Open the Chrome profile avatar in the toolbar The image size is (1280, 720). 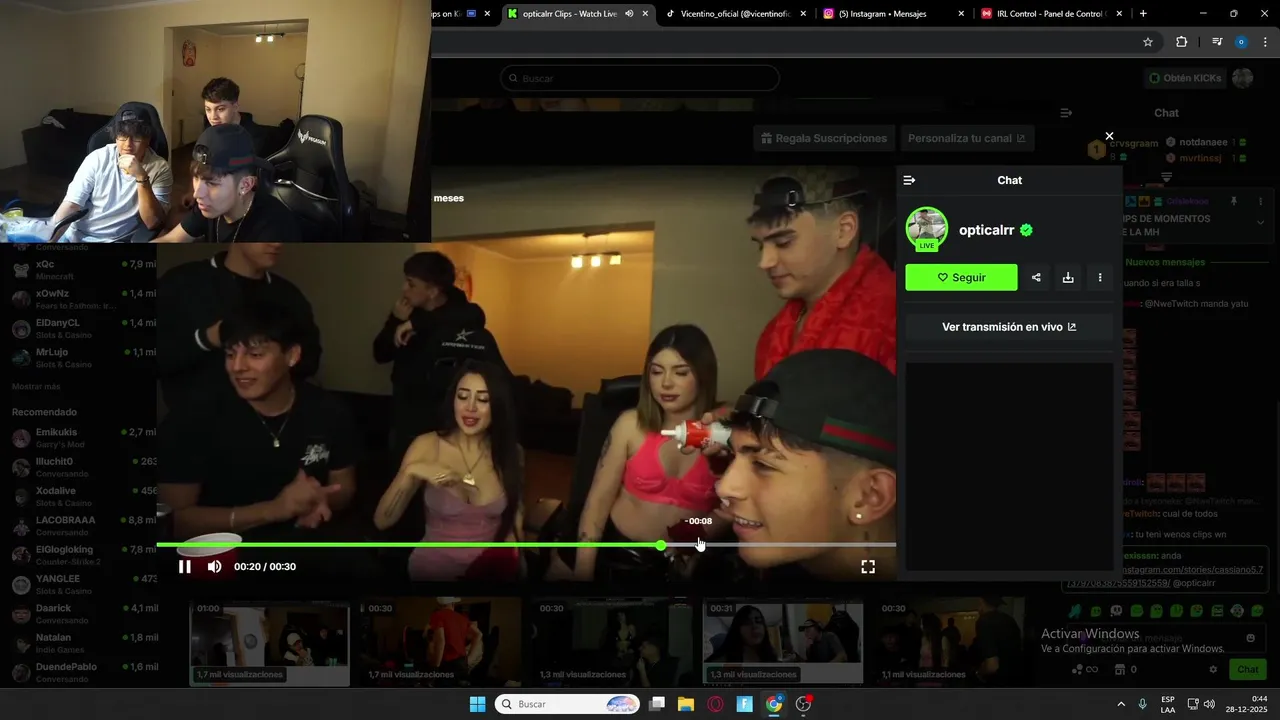(x=1241, y=42)
